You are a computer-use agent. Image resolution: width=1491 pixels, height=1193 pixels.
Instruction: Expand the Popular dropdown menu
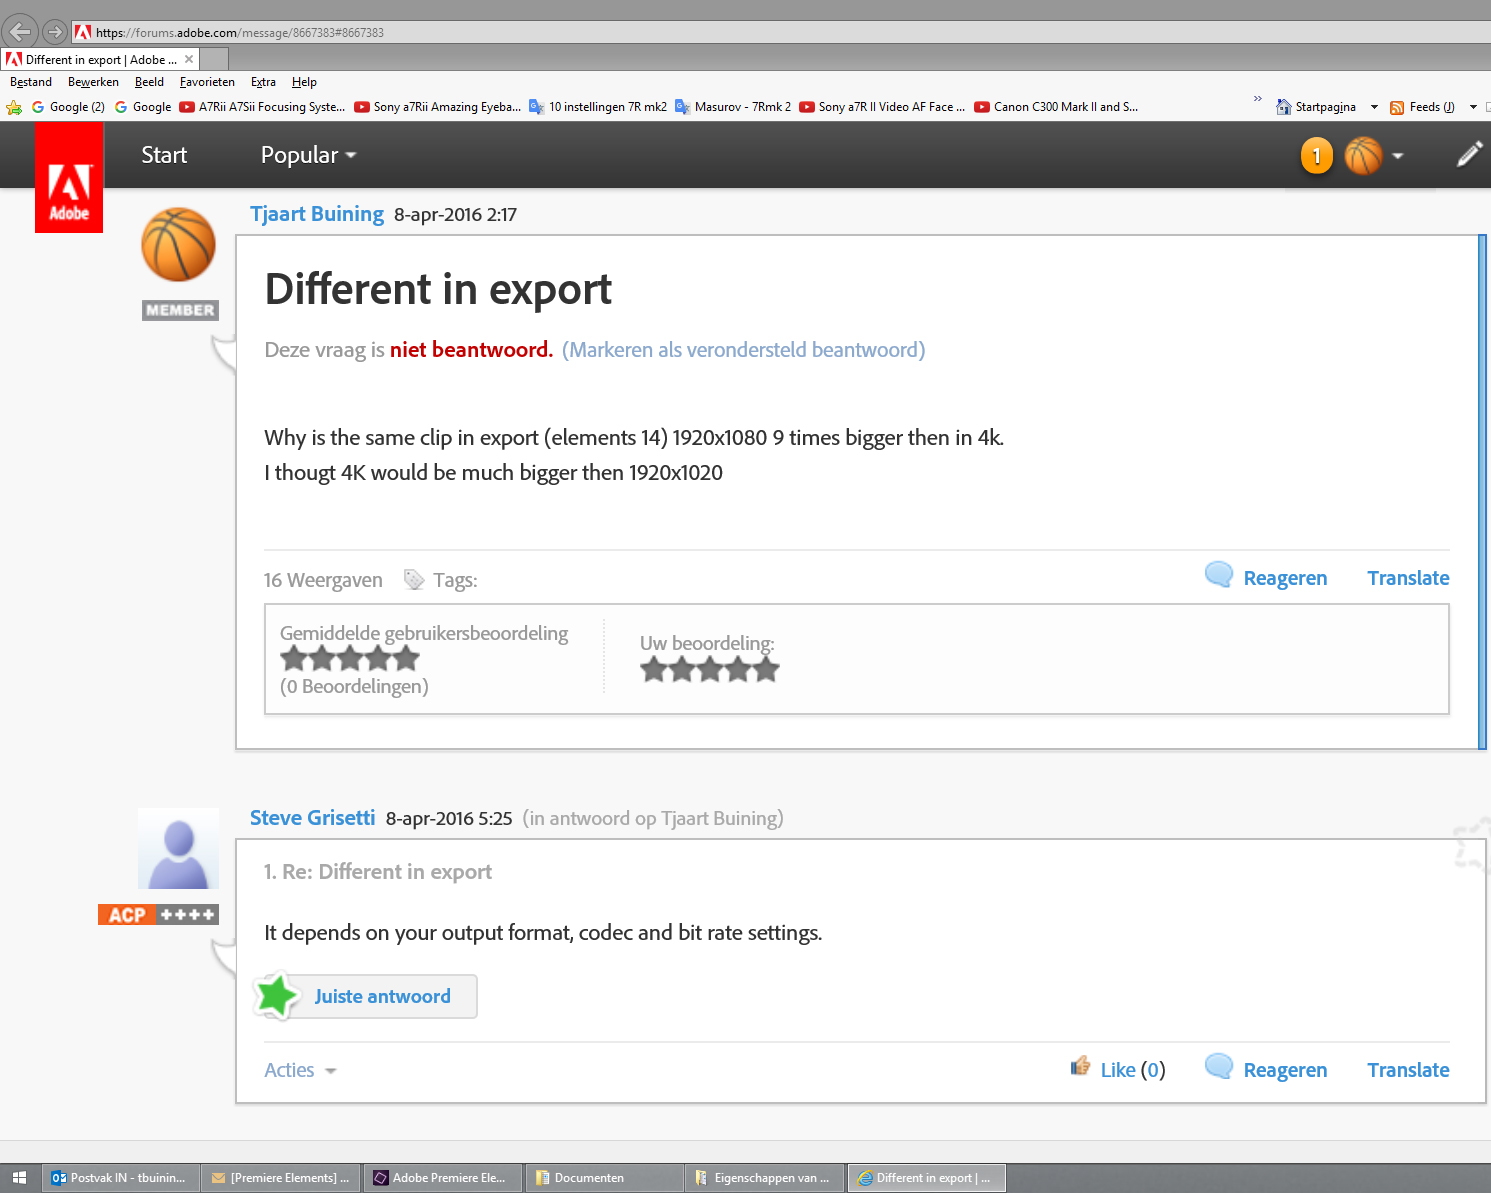click(308, 155)
